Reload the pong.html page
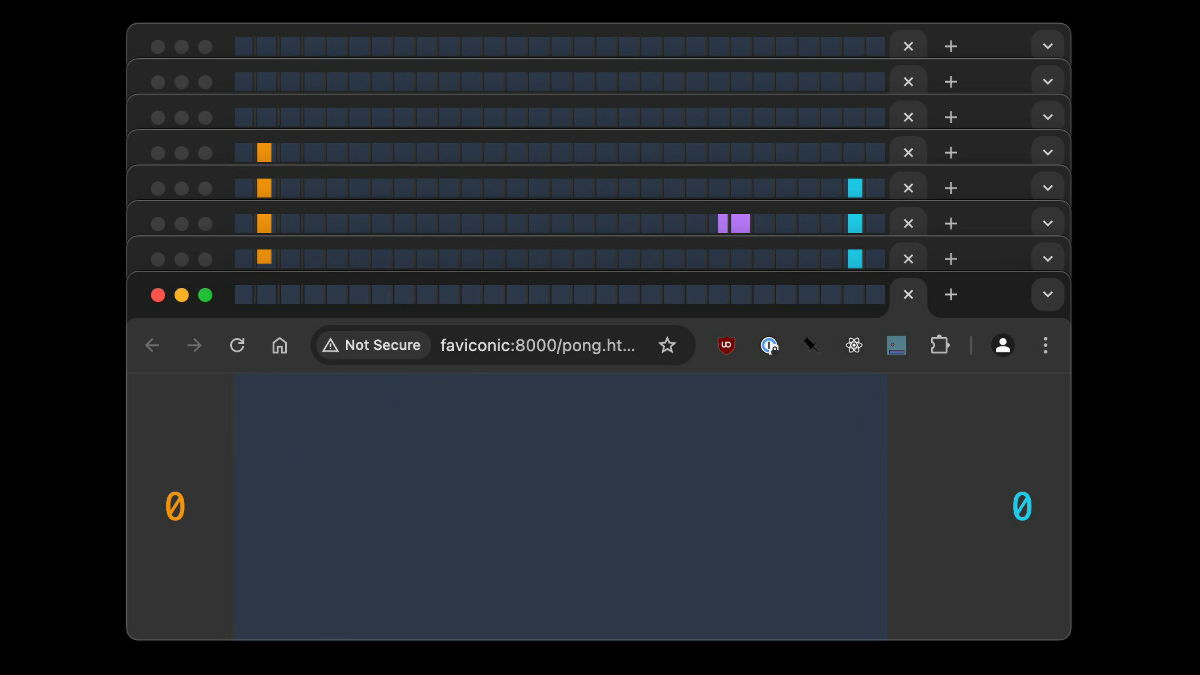 point(237,345)
